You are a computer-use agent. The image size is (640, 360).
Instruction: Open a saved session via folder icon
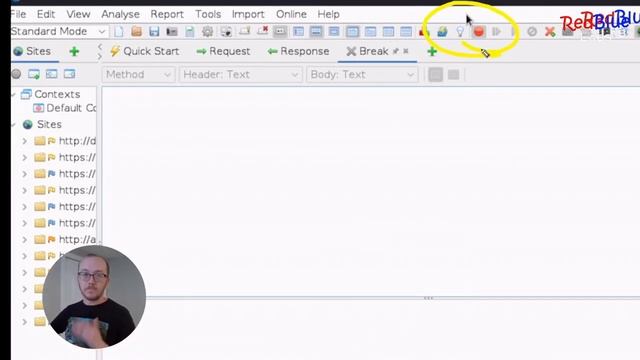coord(136,31)
